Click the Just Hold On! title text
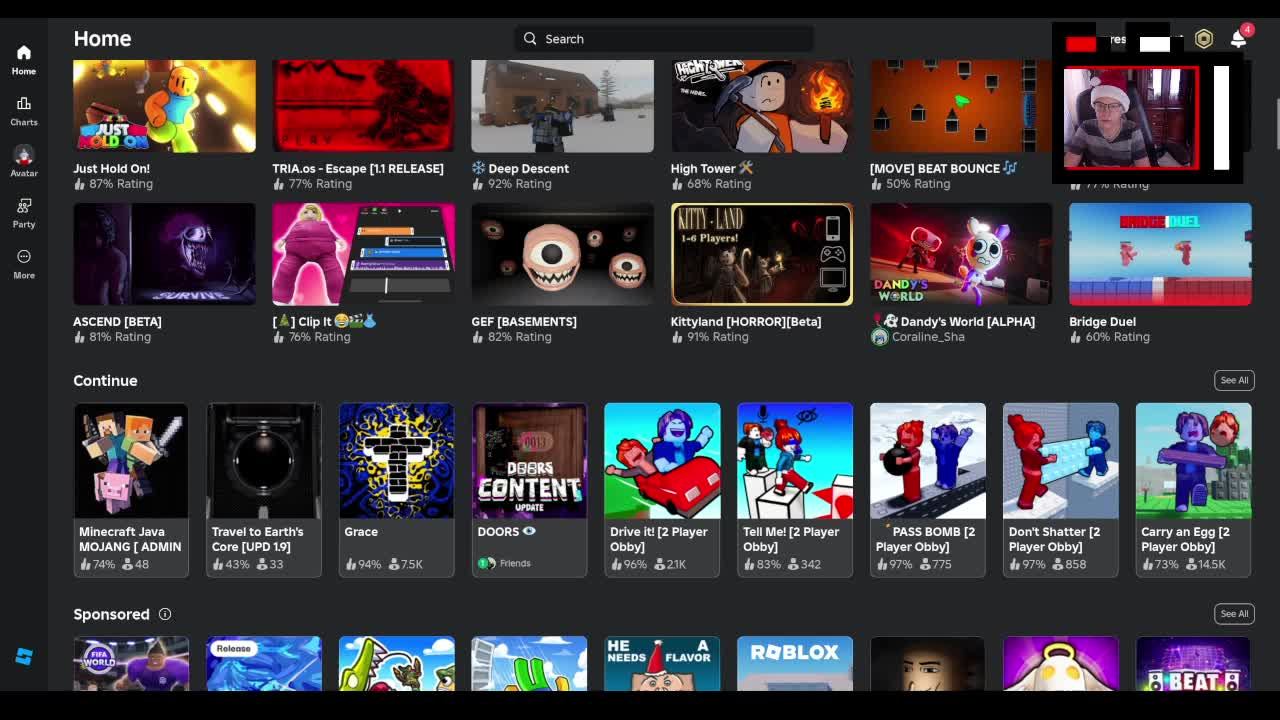1280x720 pixels. 111,169
